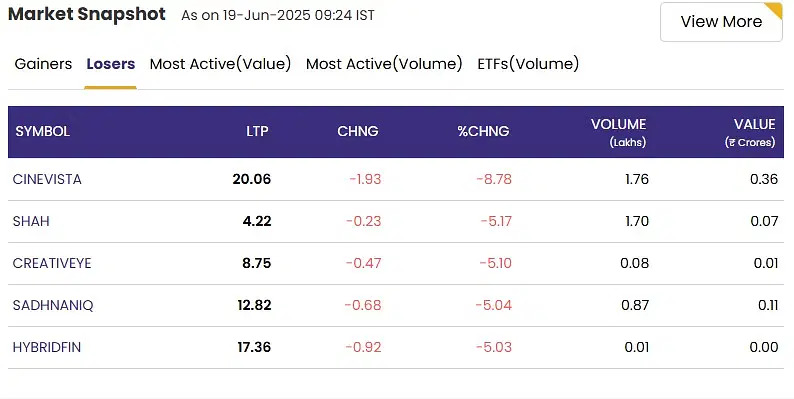Viewport: 794px width, 399px height.
Task: Open the SADHNANIQ stock page
Action: [53, 305]
